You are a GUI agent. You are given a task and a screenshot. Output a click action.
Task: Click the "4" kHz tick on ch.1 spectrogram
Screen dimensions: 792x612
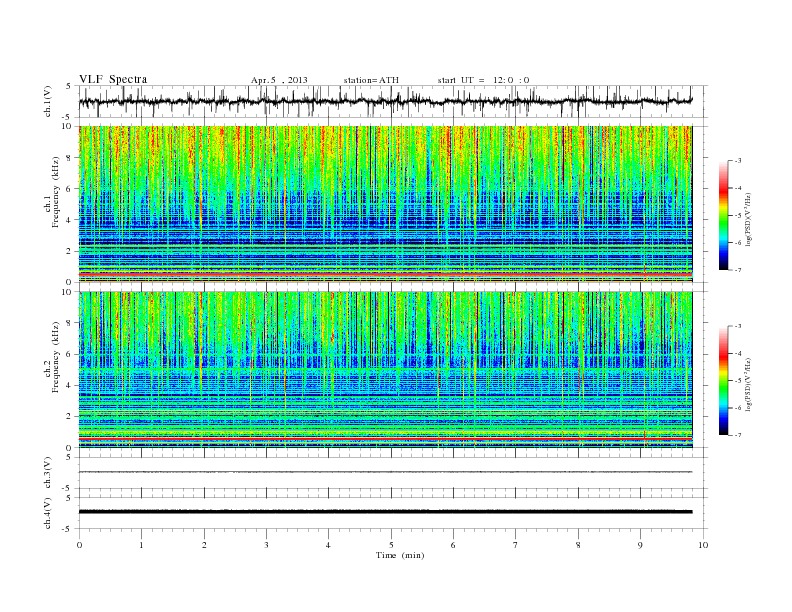click(70, 220)
